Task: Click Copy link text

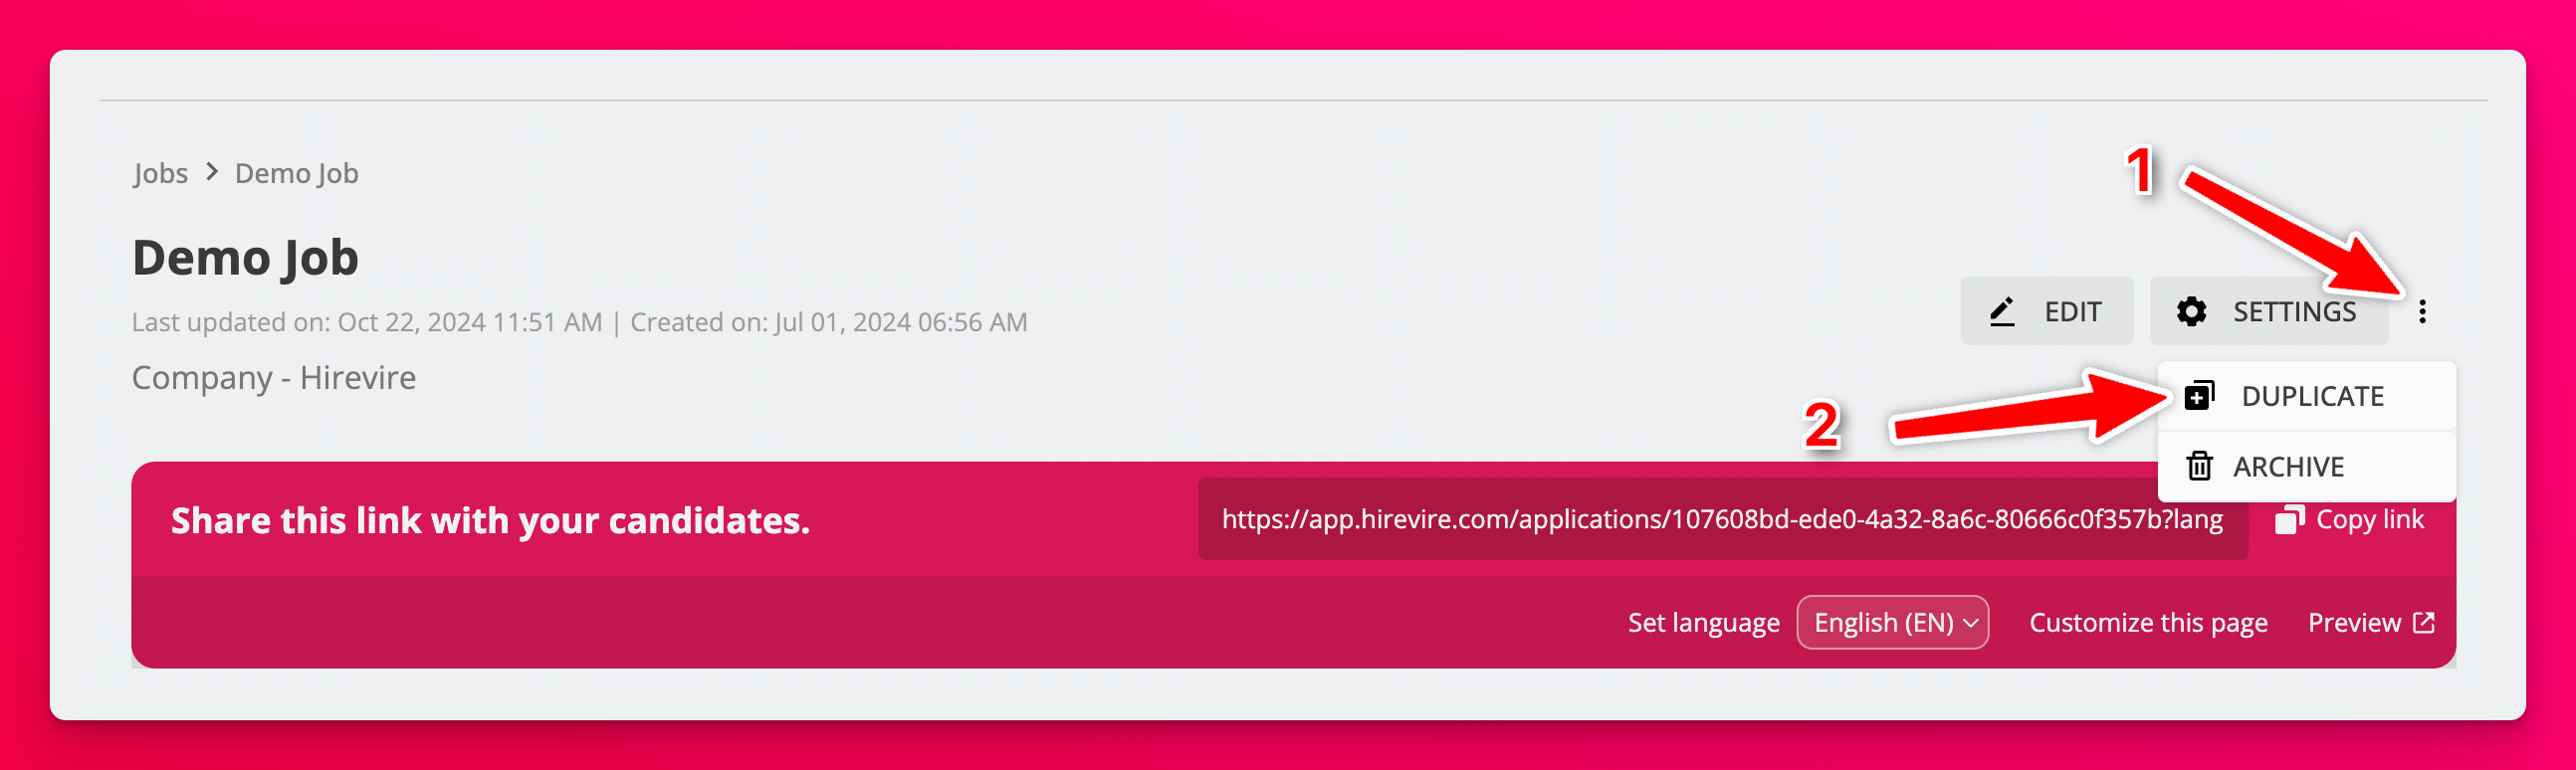Action: pyautogui.click(x=2369, y=520)
